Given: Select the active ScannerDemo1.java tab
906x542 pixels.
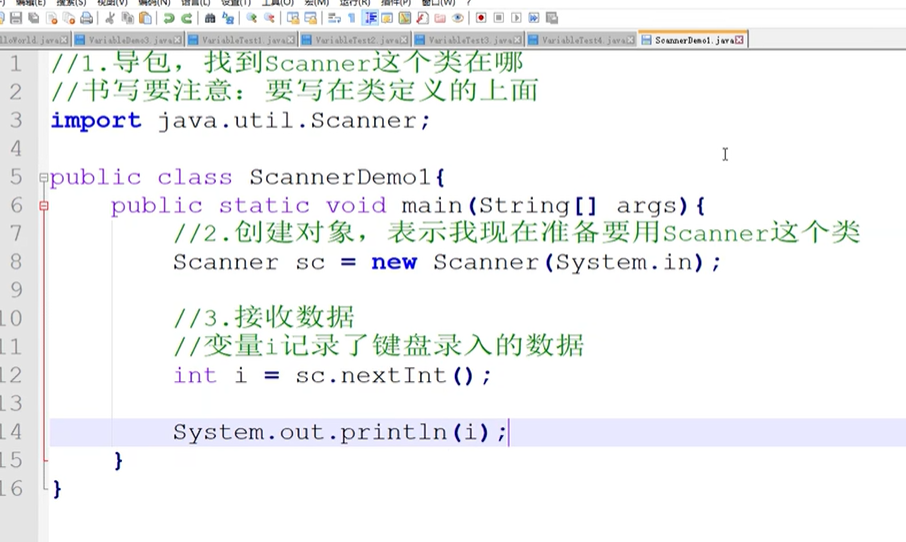Looking at the screenshot, I should 693,40.
